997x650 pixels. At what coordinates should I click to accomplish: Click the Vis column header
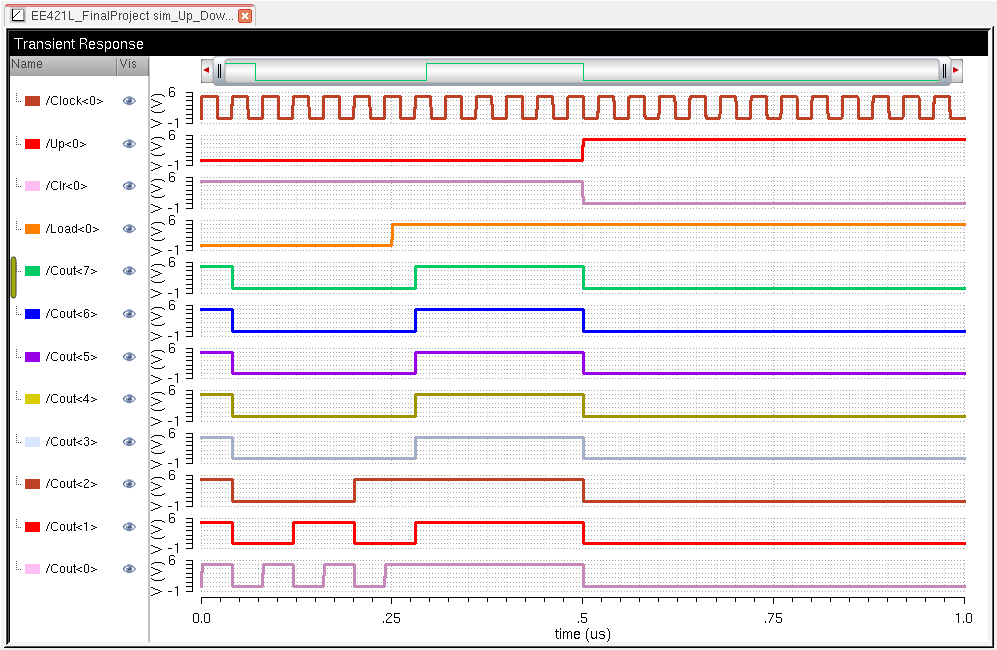coord(130,64)
